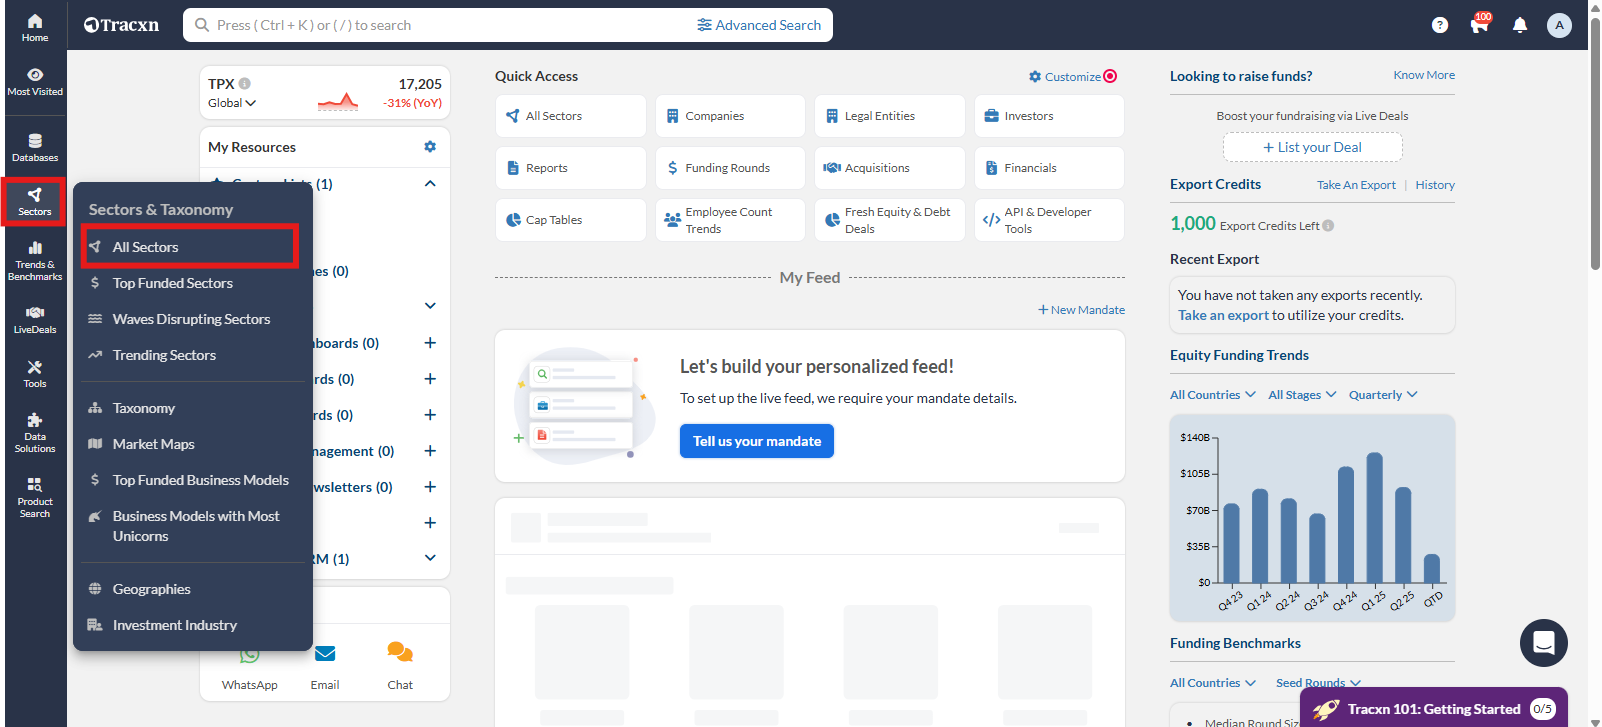1602x727 pixels.
Task: Click the LiveDeals sidebar icon
Action: click(x=35, y=319)
